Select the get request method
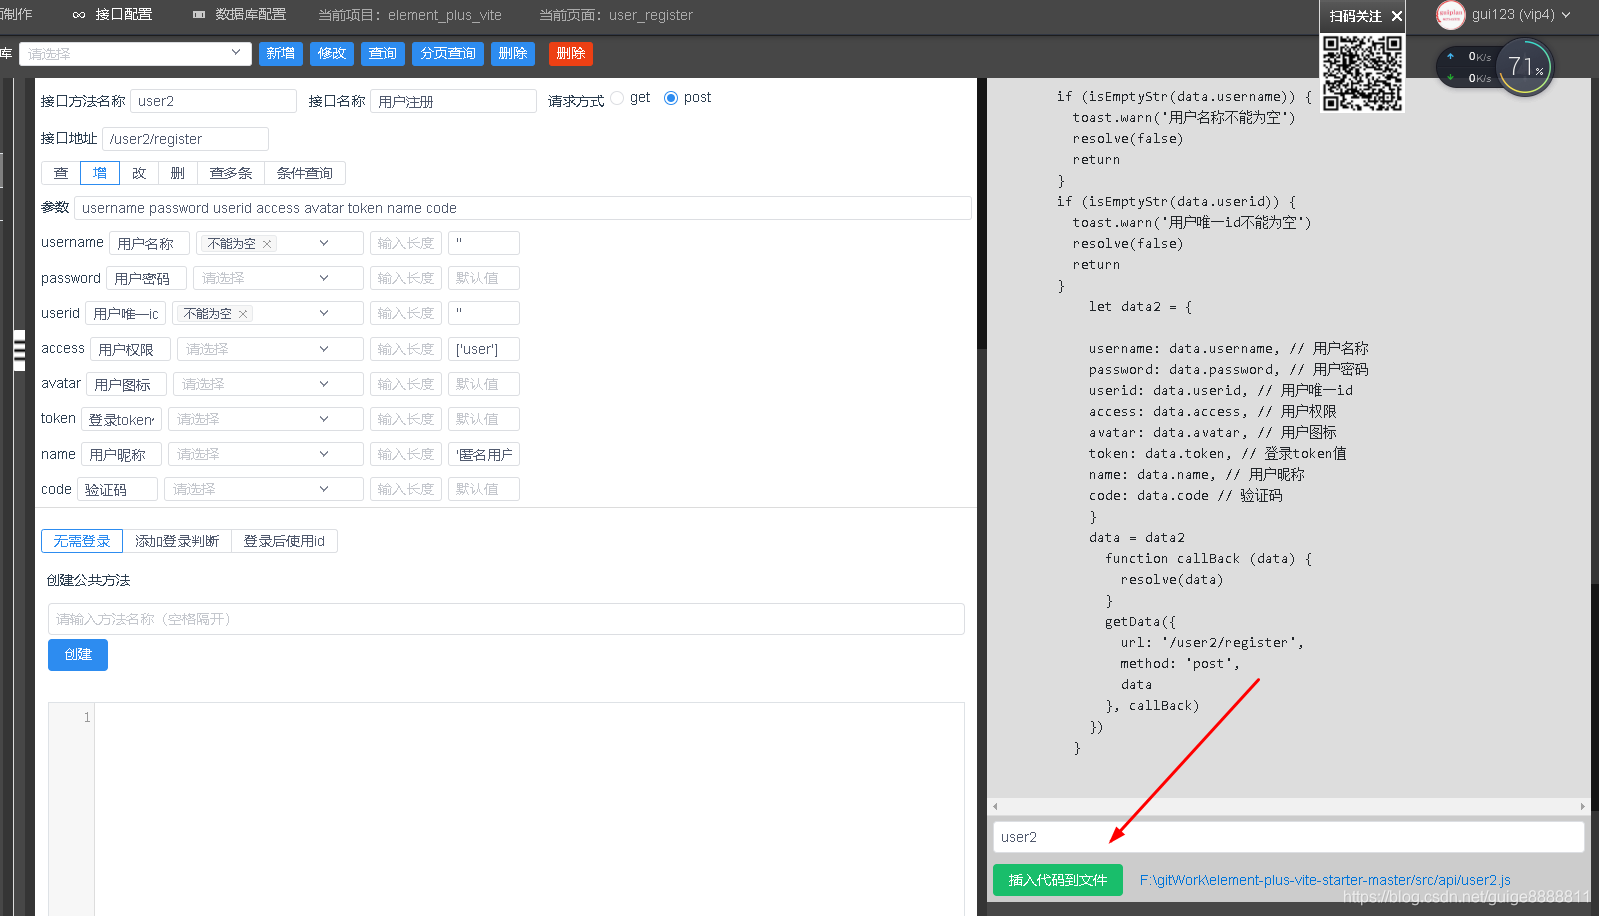Viewport: 1599px width, 916px height. (617, 98)
